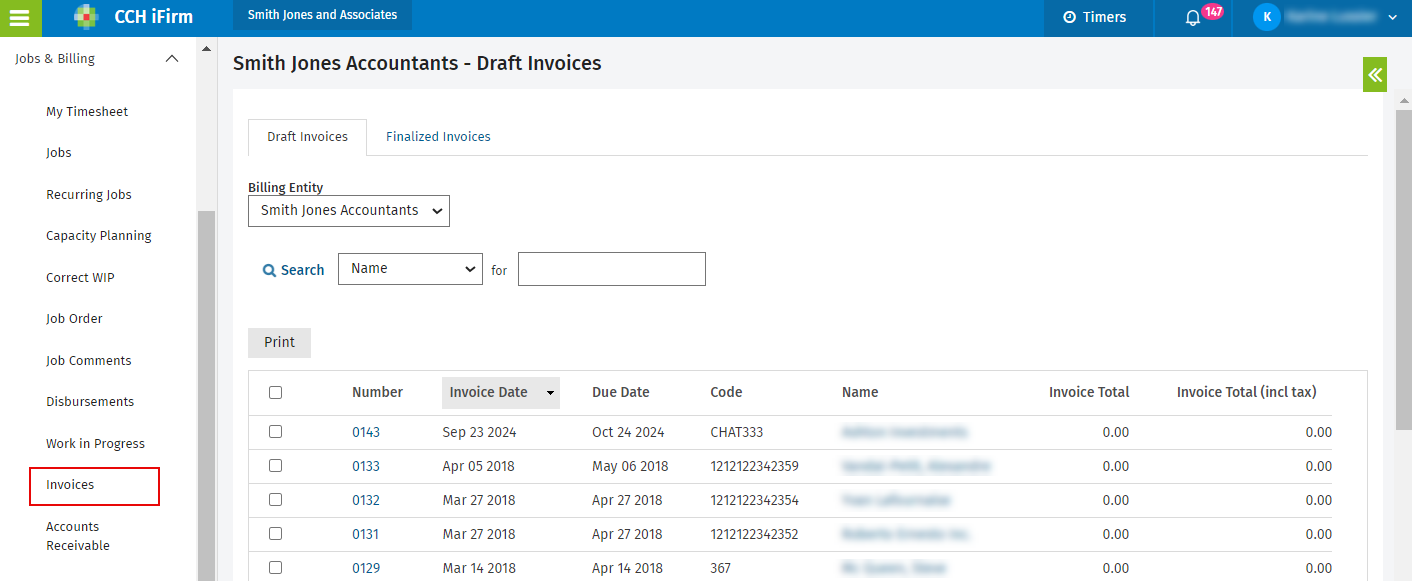This screenshot has width=1412, height=581.
Task: Click code 1212122342359 cell
Action: pyautogui.click(x=755, y=467)
